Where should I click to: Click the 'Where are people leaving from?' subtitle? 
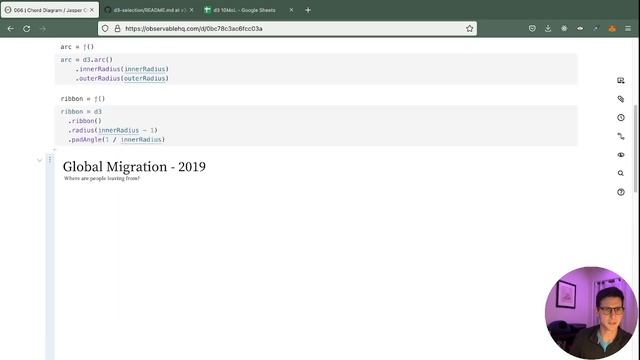(102, 178)
